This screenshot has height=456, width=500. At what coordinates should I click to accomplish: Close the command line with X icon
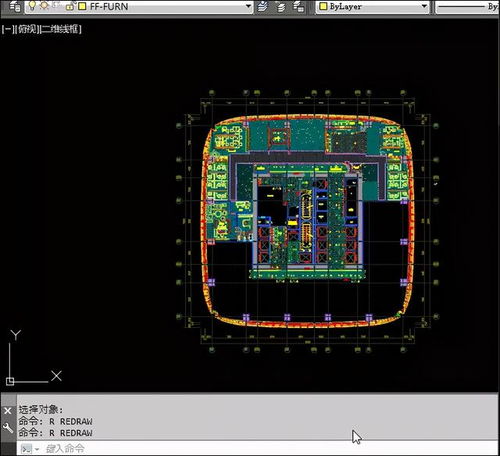(x=8, y=411)
